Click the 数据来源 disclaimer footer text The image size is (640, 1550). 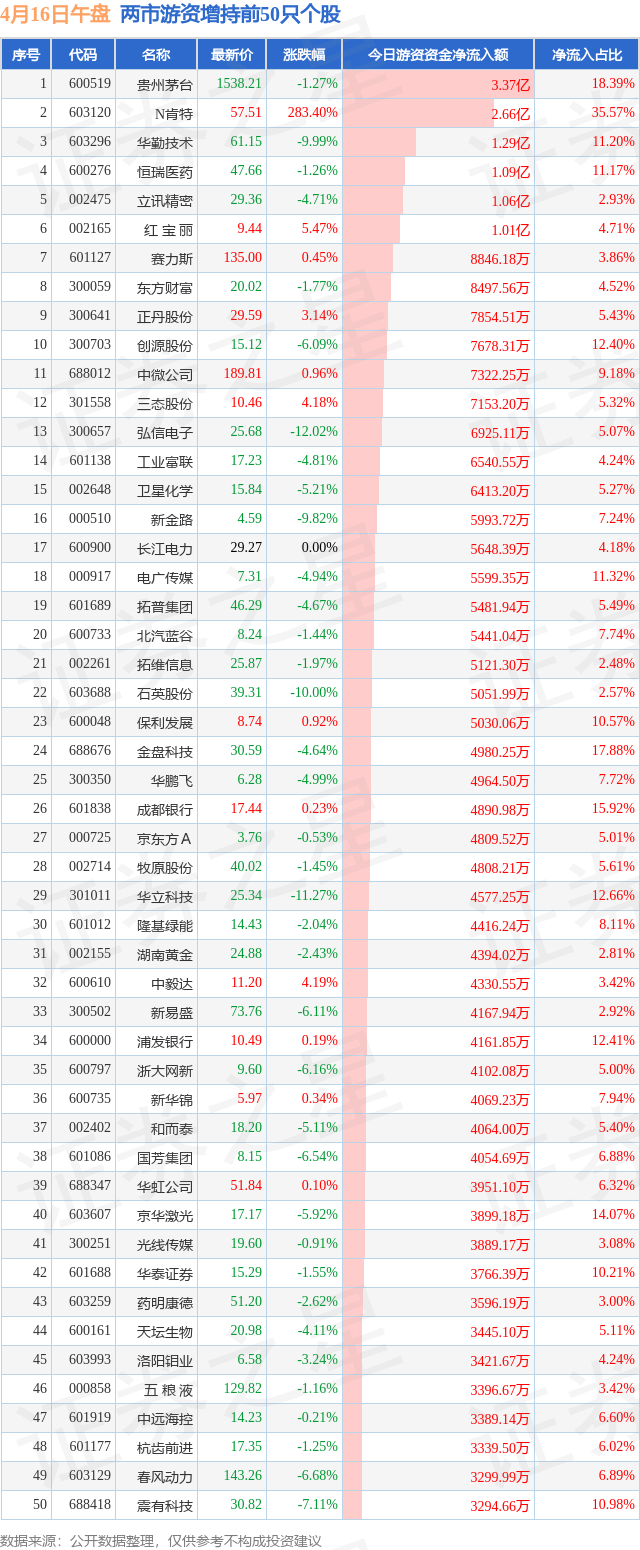click(161, 1541)
